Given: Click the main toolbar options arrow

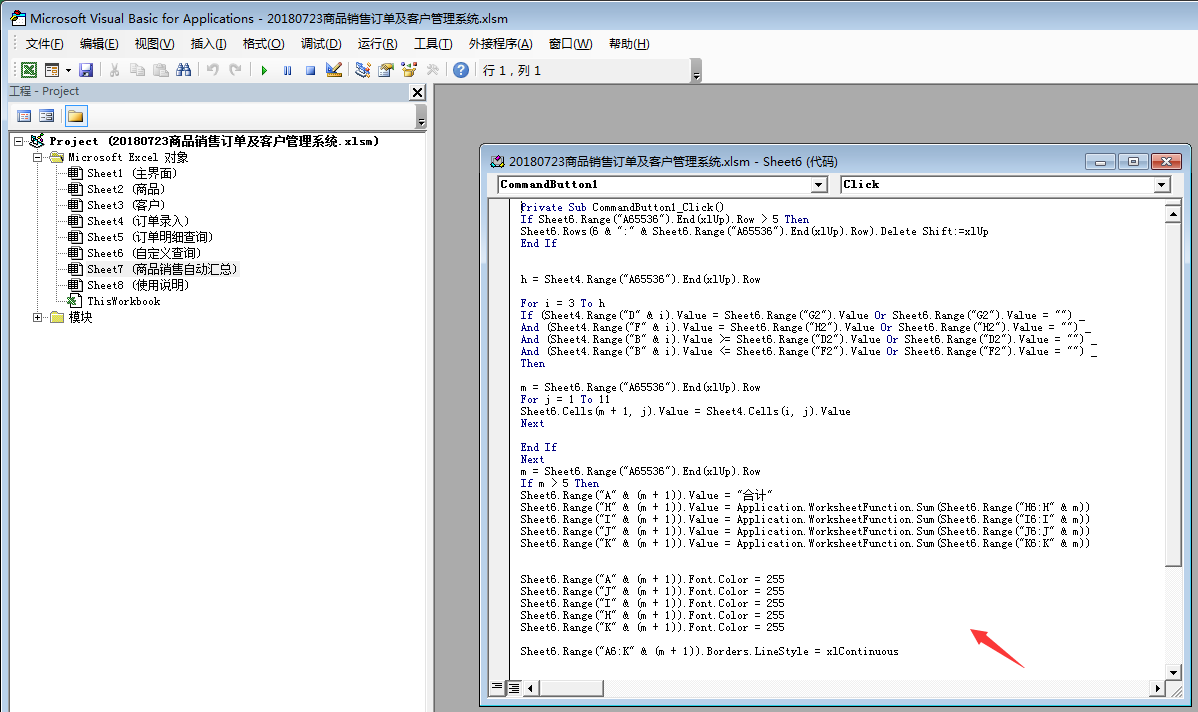Looking at the screenshot, I should (696, 71).
